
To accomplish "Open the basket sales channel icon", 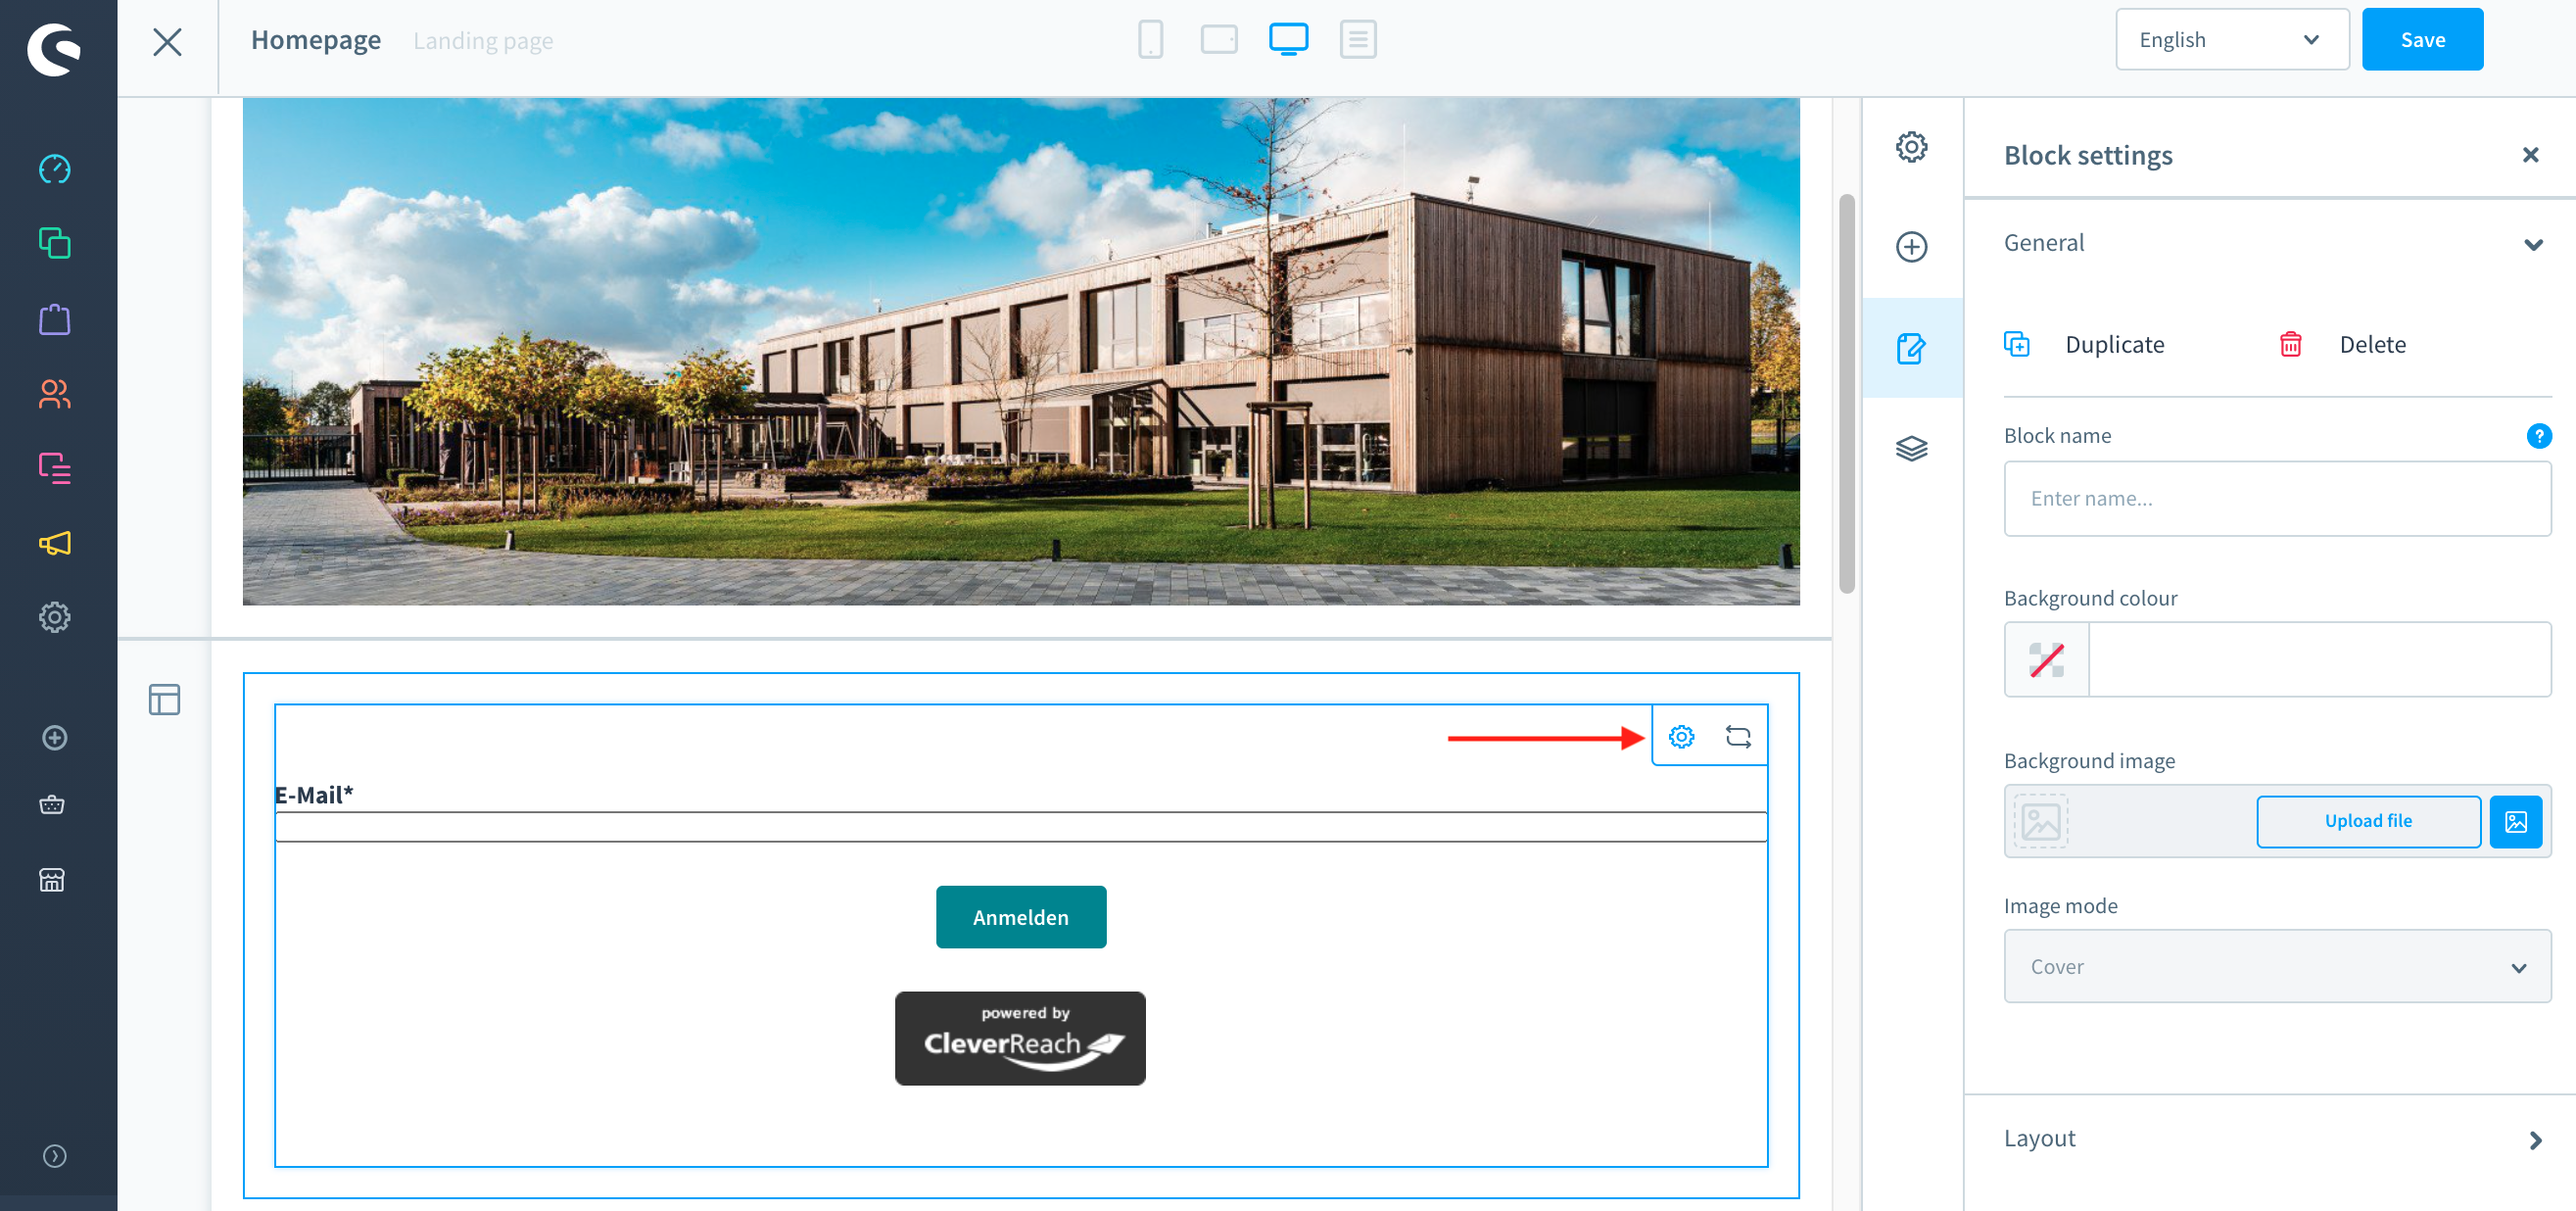I will pos(52,805).
